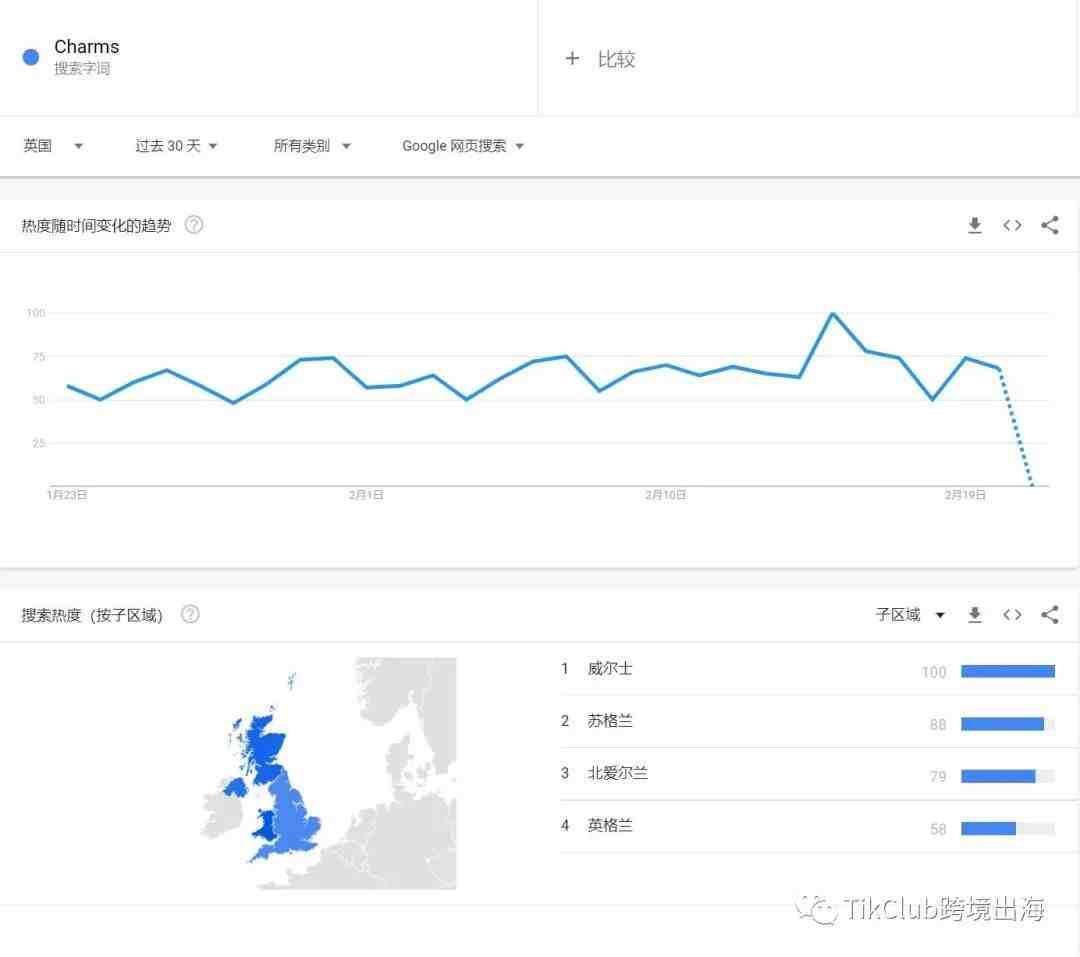
Task: Open help for 热度随时间变化的趋势
Action: point(194,225)
